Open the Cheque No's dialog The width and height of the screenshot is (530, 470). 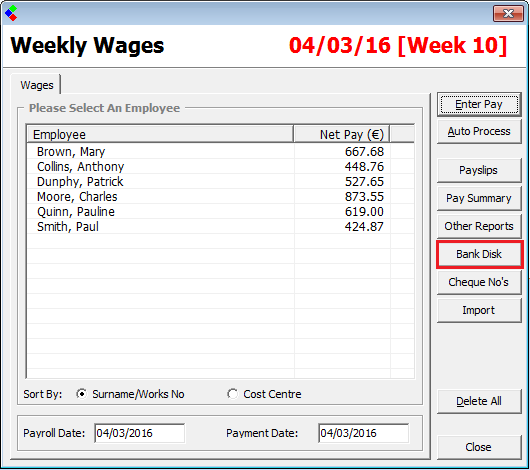tap(479, 282)
